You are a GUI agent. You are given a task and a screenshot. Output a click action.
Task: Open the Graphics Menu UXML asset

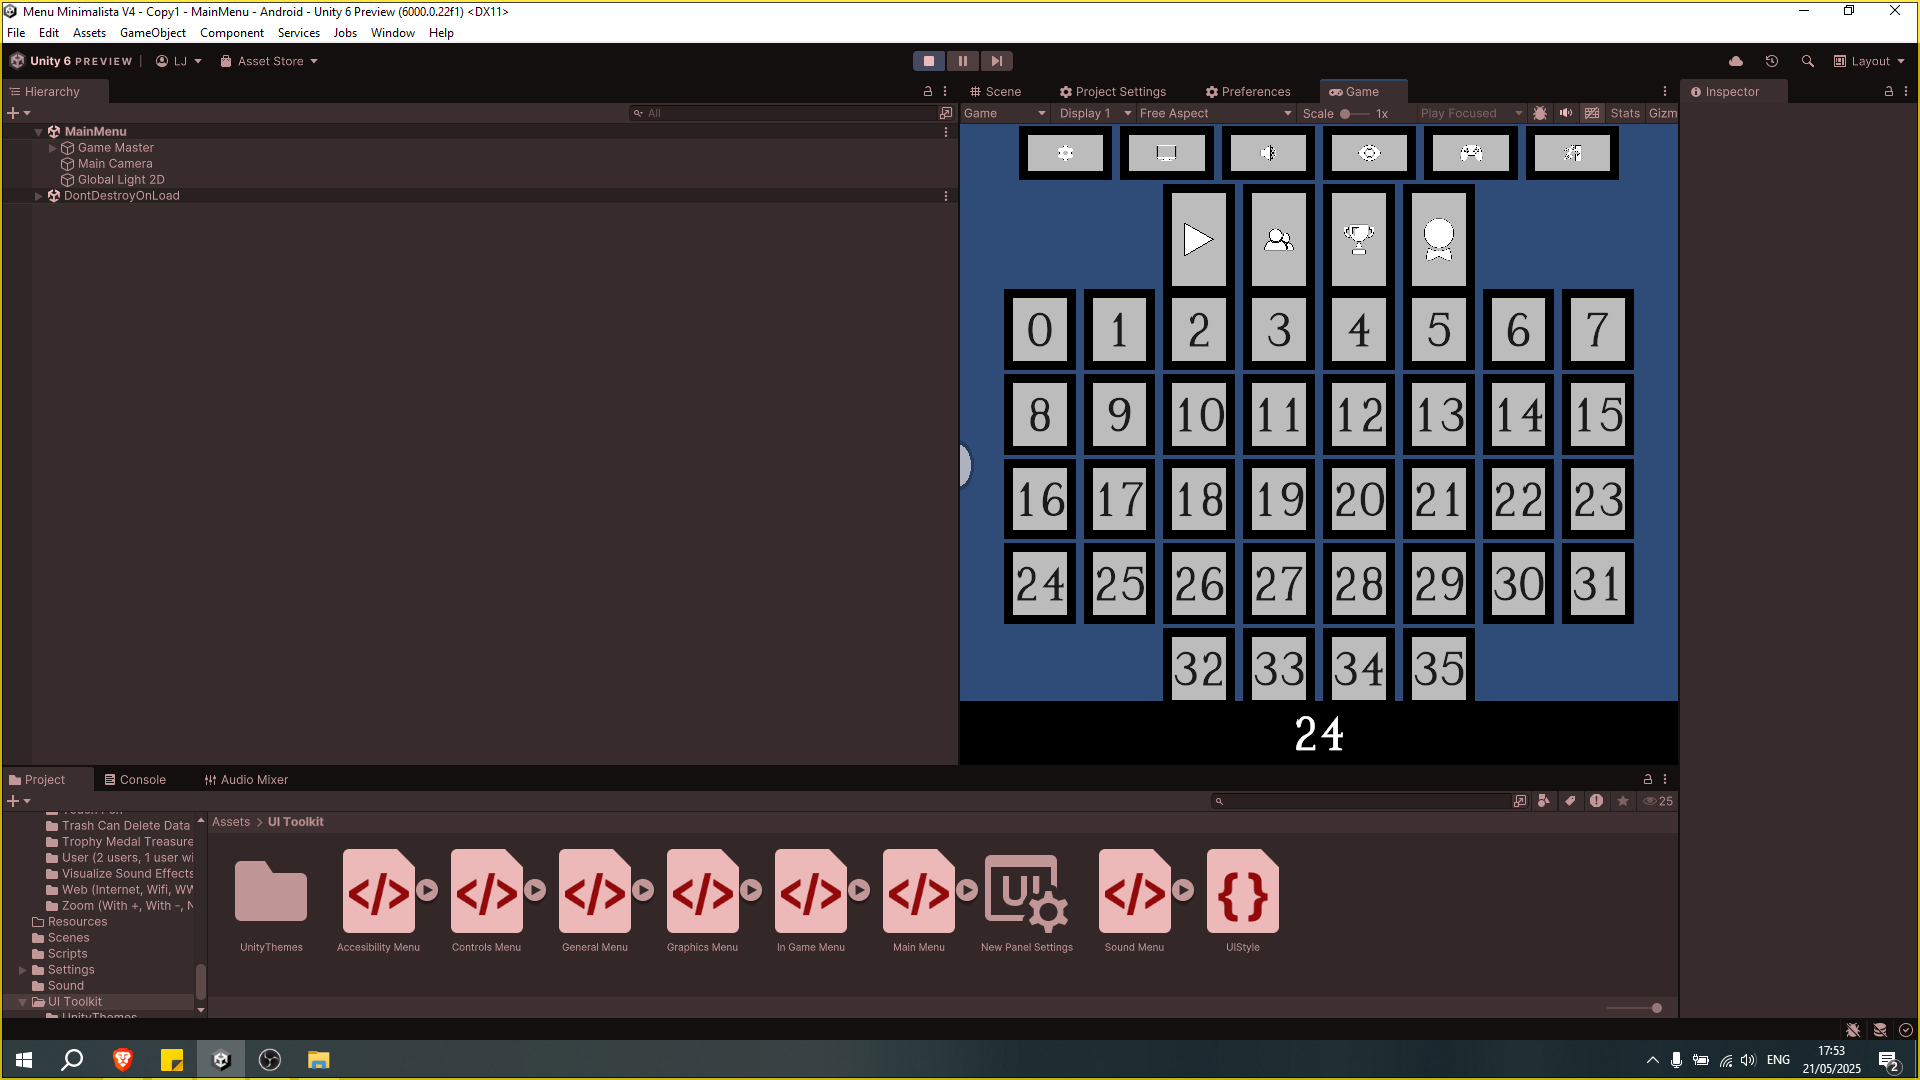point(703,901)
